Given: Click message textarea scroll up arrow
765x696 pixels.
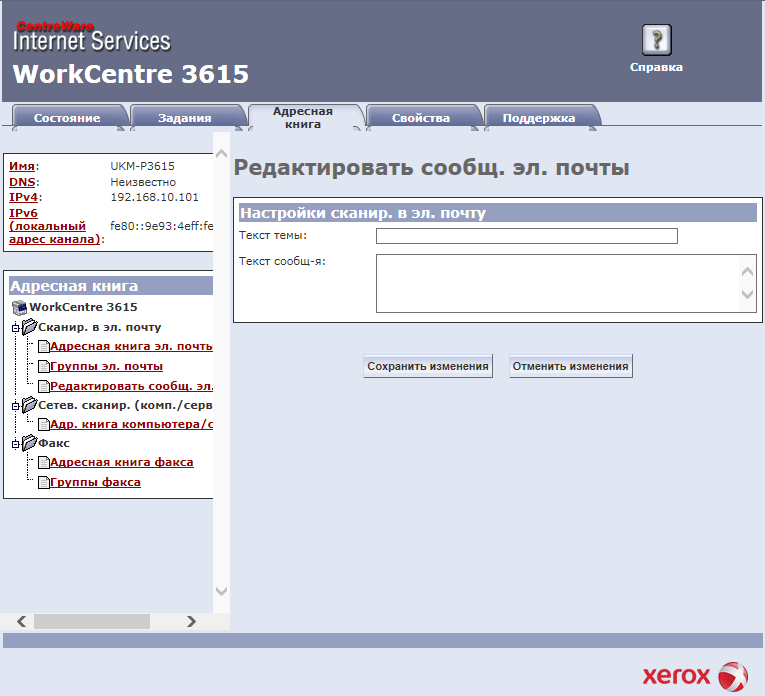Looking at the screenshot, I should [x=747, y=272].
